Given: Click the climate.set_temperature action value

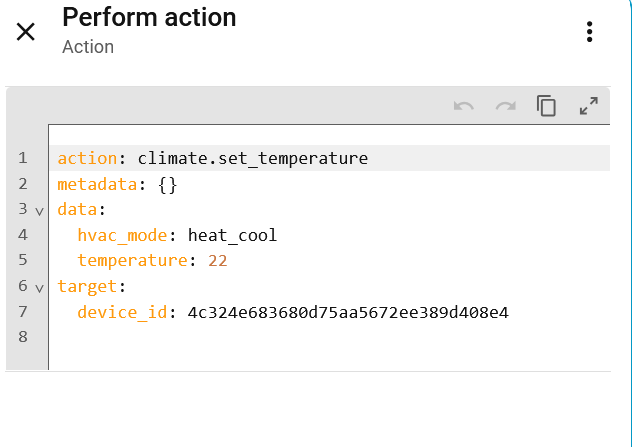Looking at the screenshot, I should click(253, 158).
